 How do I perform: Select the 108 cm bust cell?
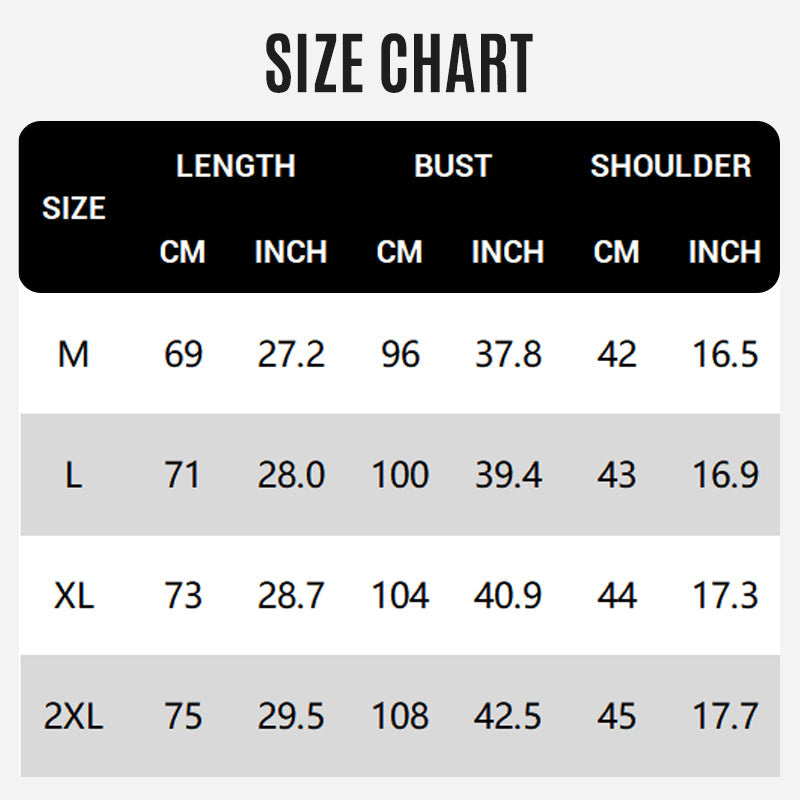pyautogui.click(x=400, y=717)
